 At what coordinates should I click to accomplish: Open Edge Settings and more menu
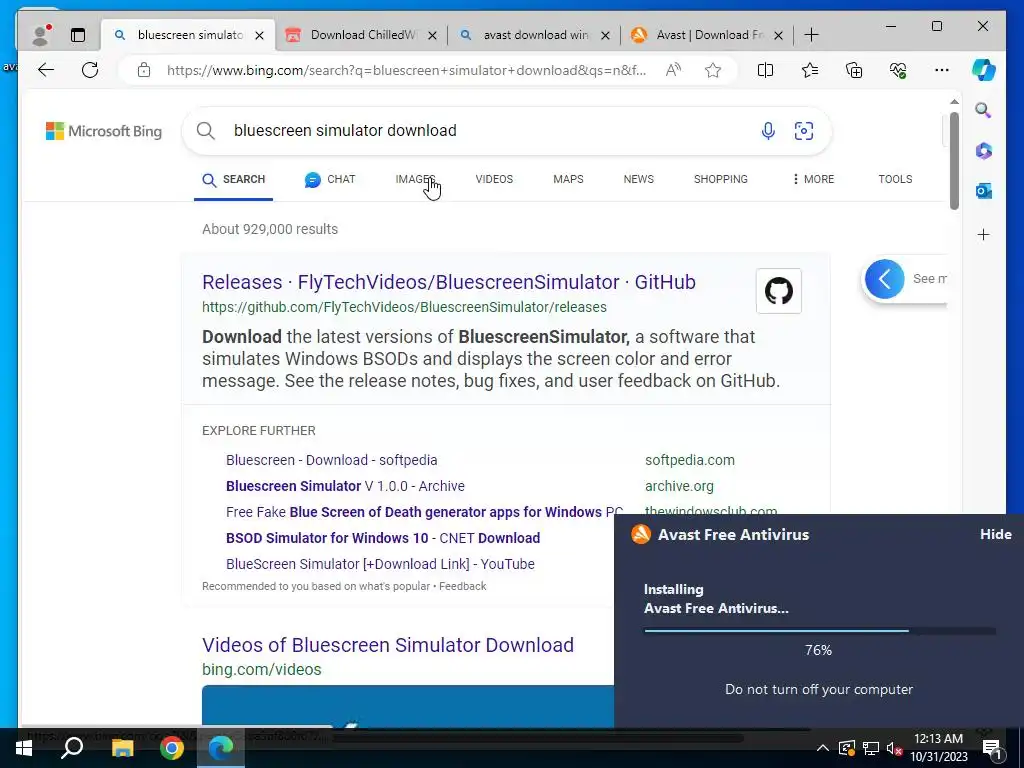[x=942, y=70]
